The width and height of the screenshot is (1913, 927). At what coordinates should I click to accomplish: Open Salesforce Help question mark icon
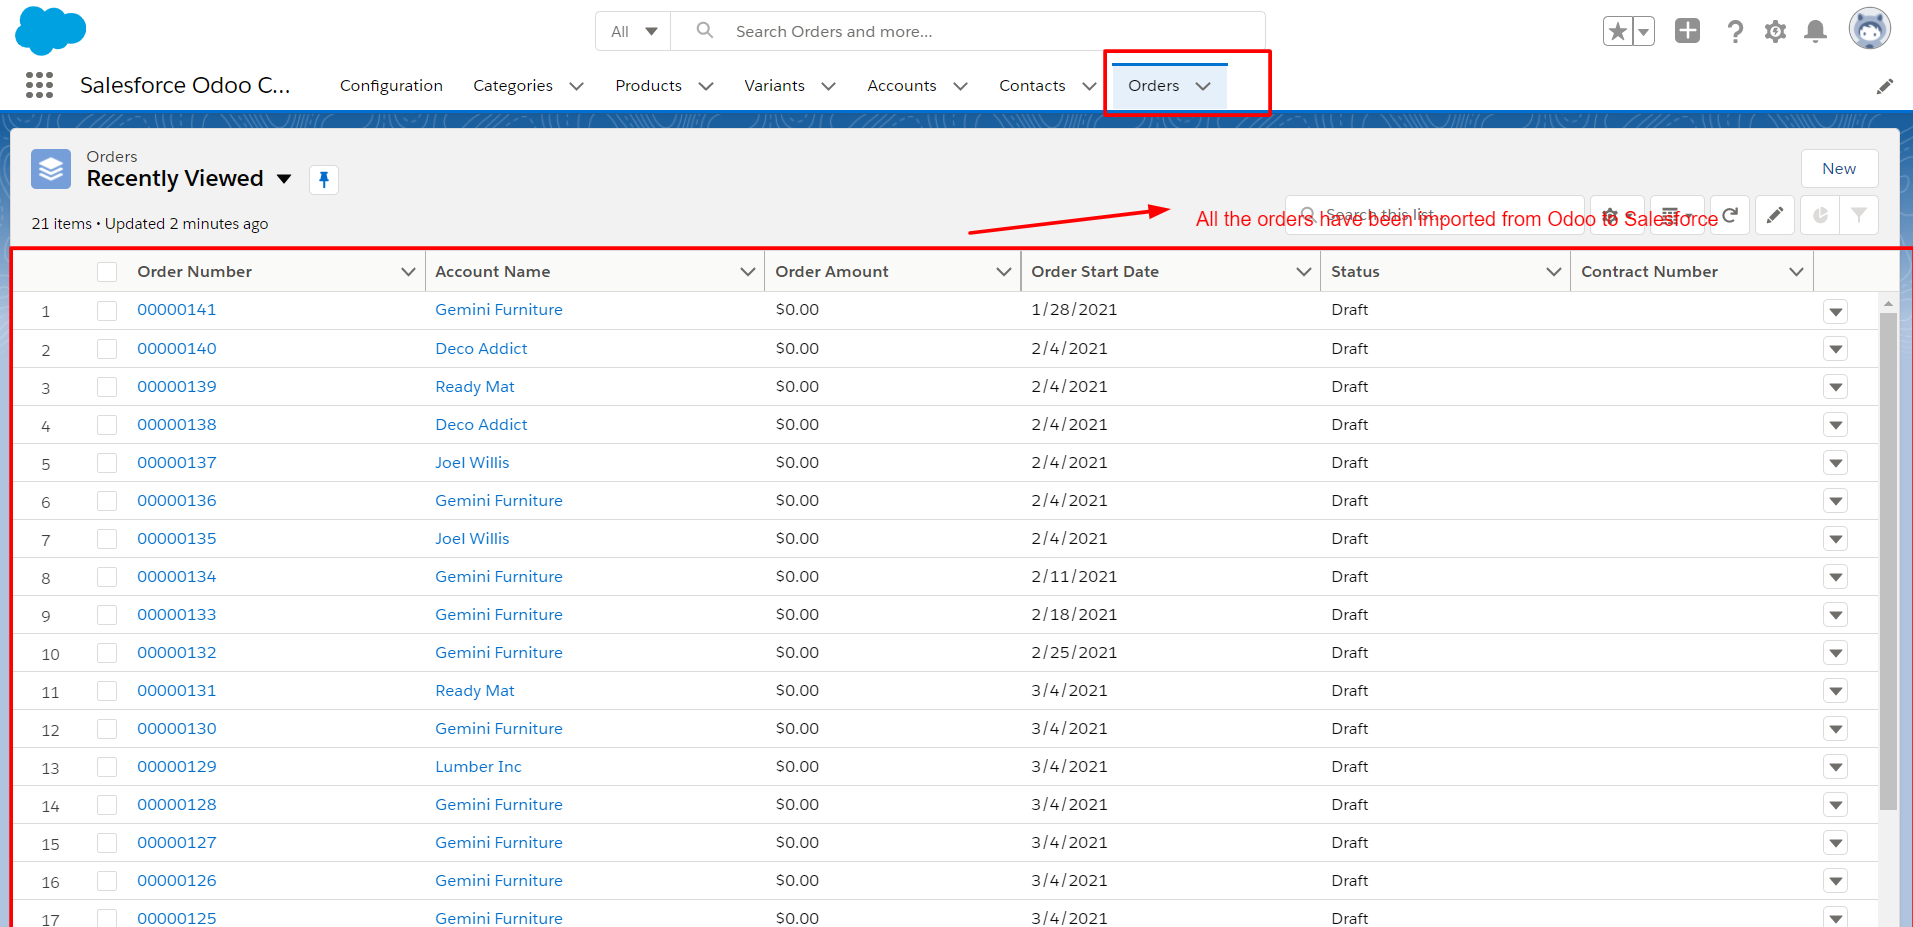pos(1736,31)
